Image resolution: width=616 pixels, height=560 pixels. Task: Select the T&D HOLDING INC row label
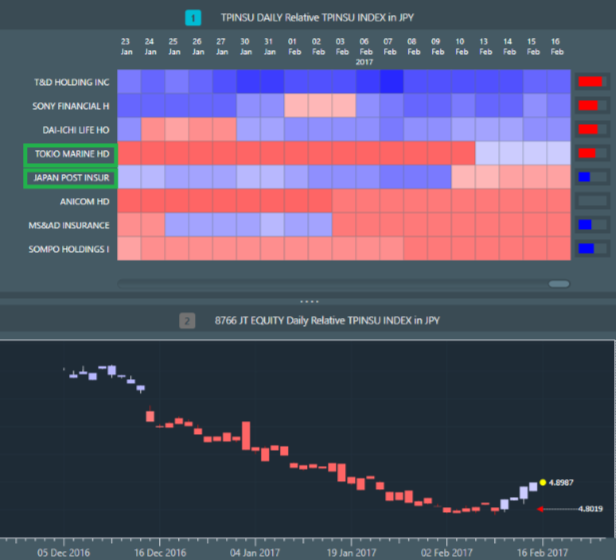[72, 82]
